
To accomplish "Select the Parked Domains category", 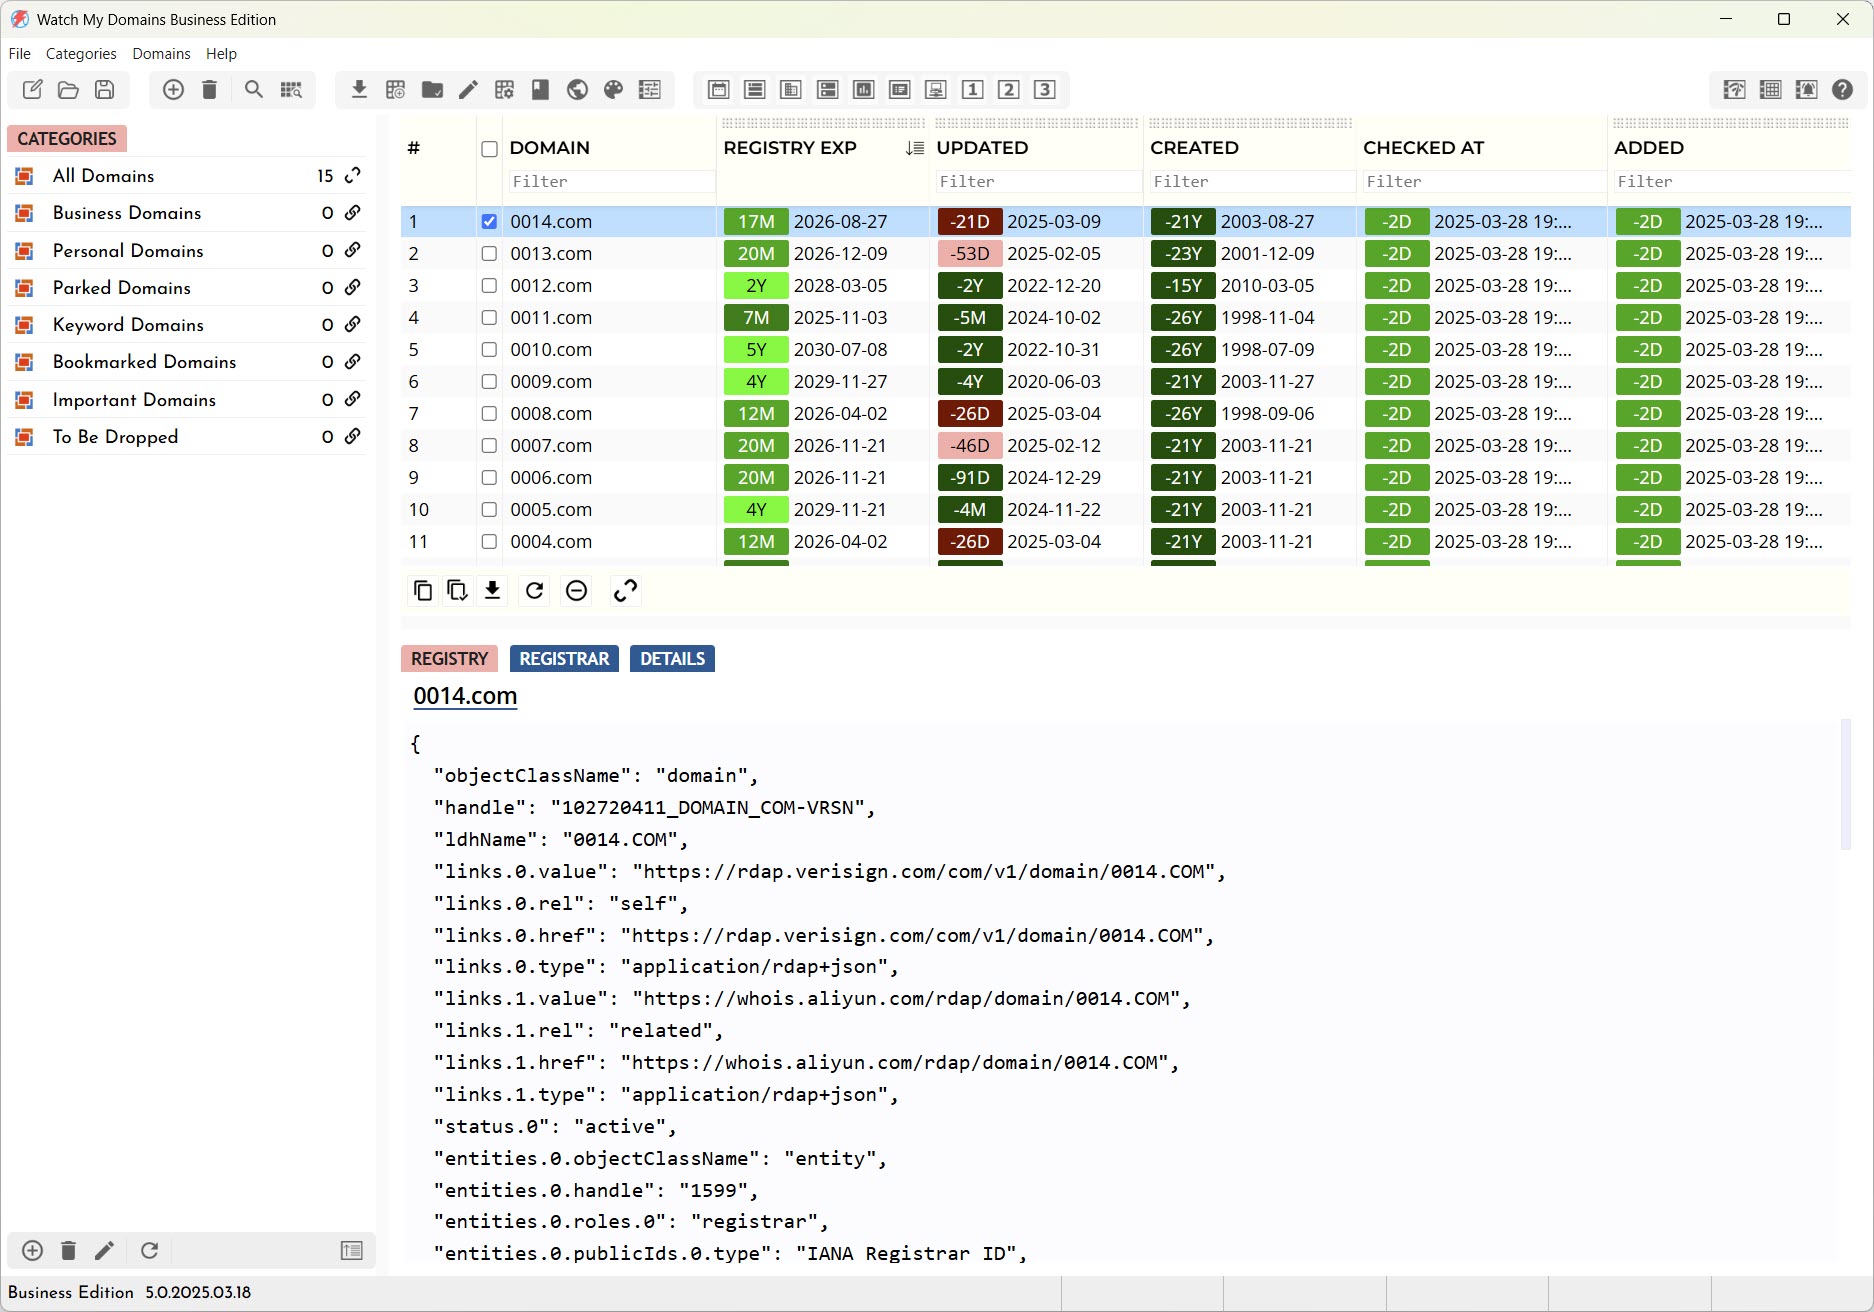I will (187, 288).
